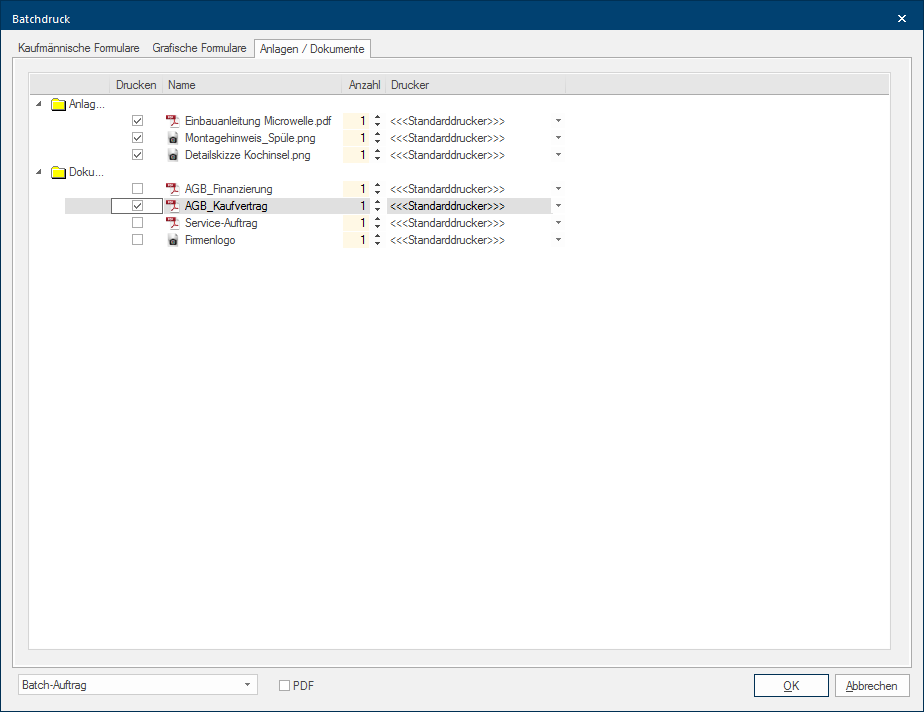Click image icon of Montagehinweis_Spüle.png

(172, 138)
